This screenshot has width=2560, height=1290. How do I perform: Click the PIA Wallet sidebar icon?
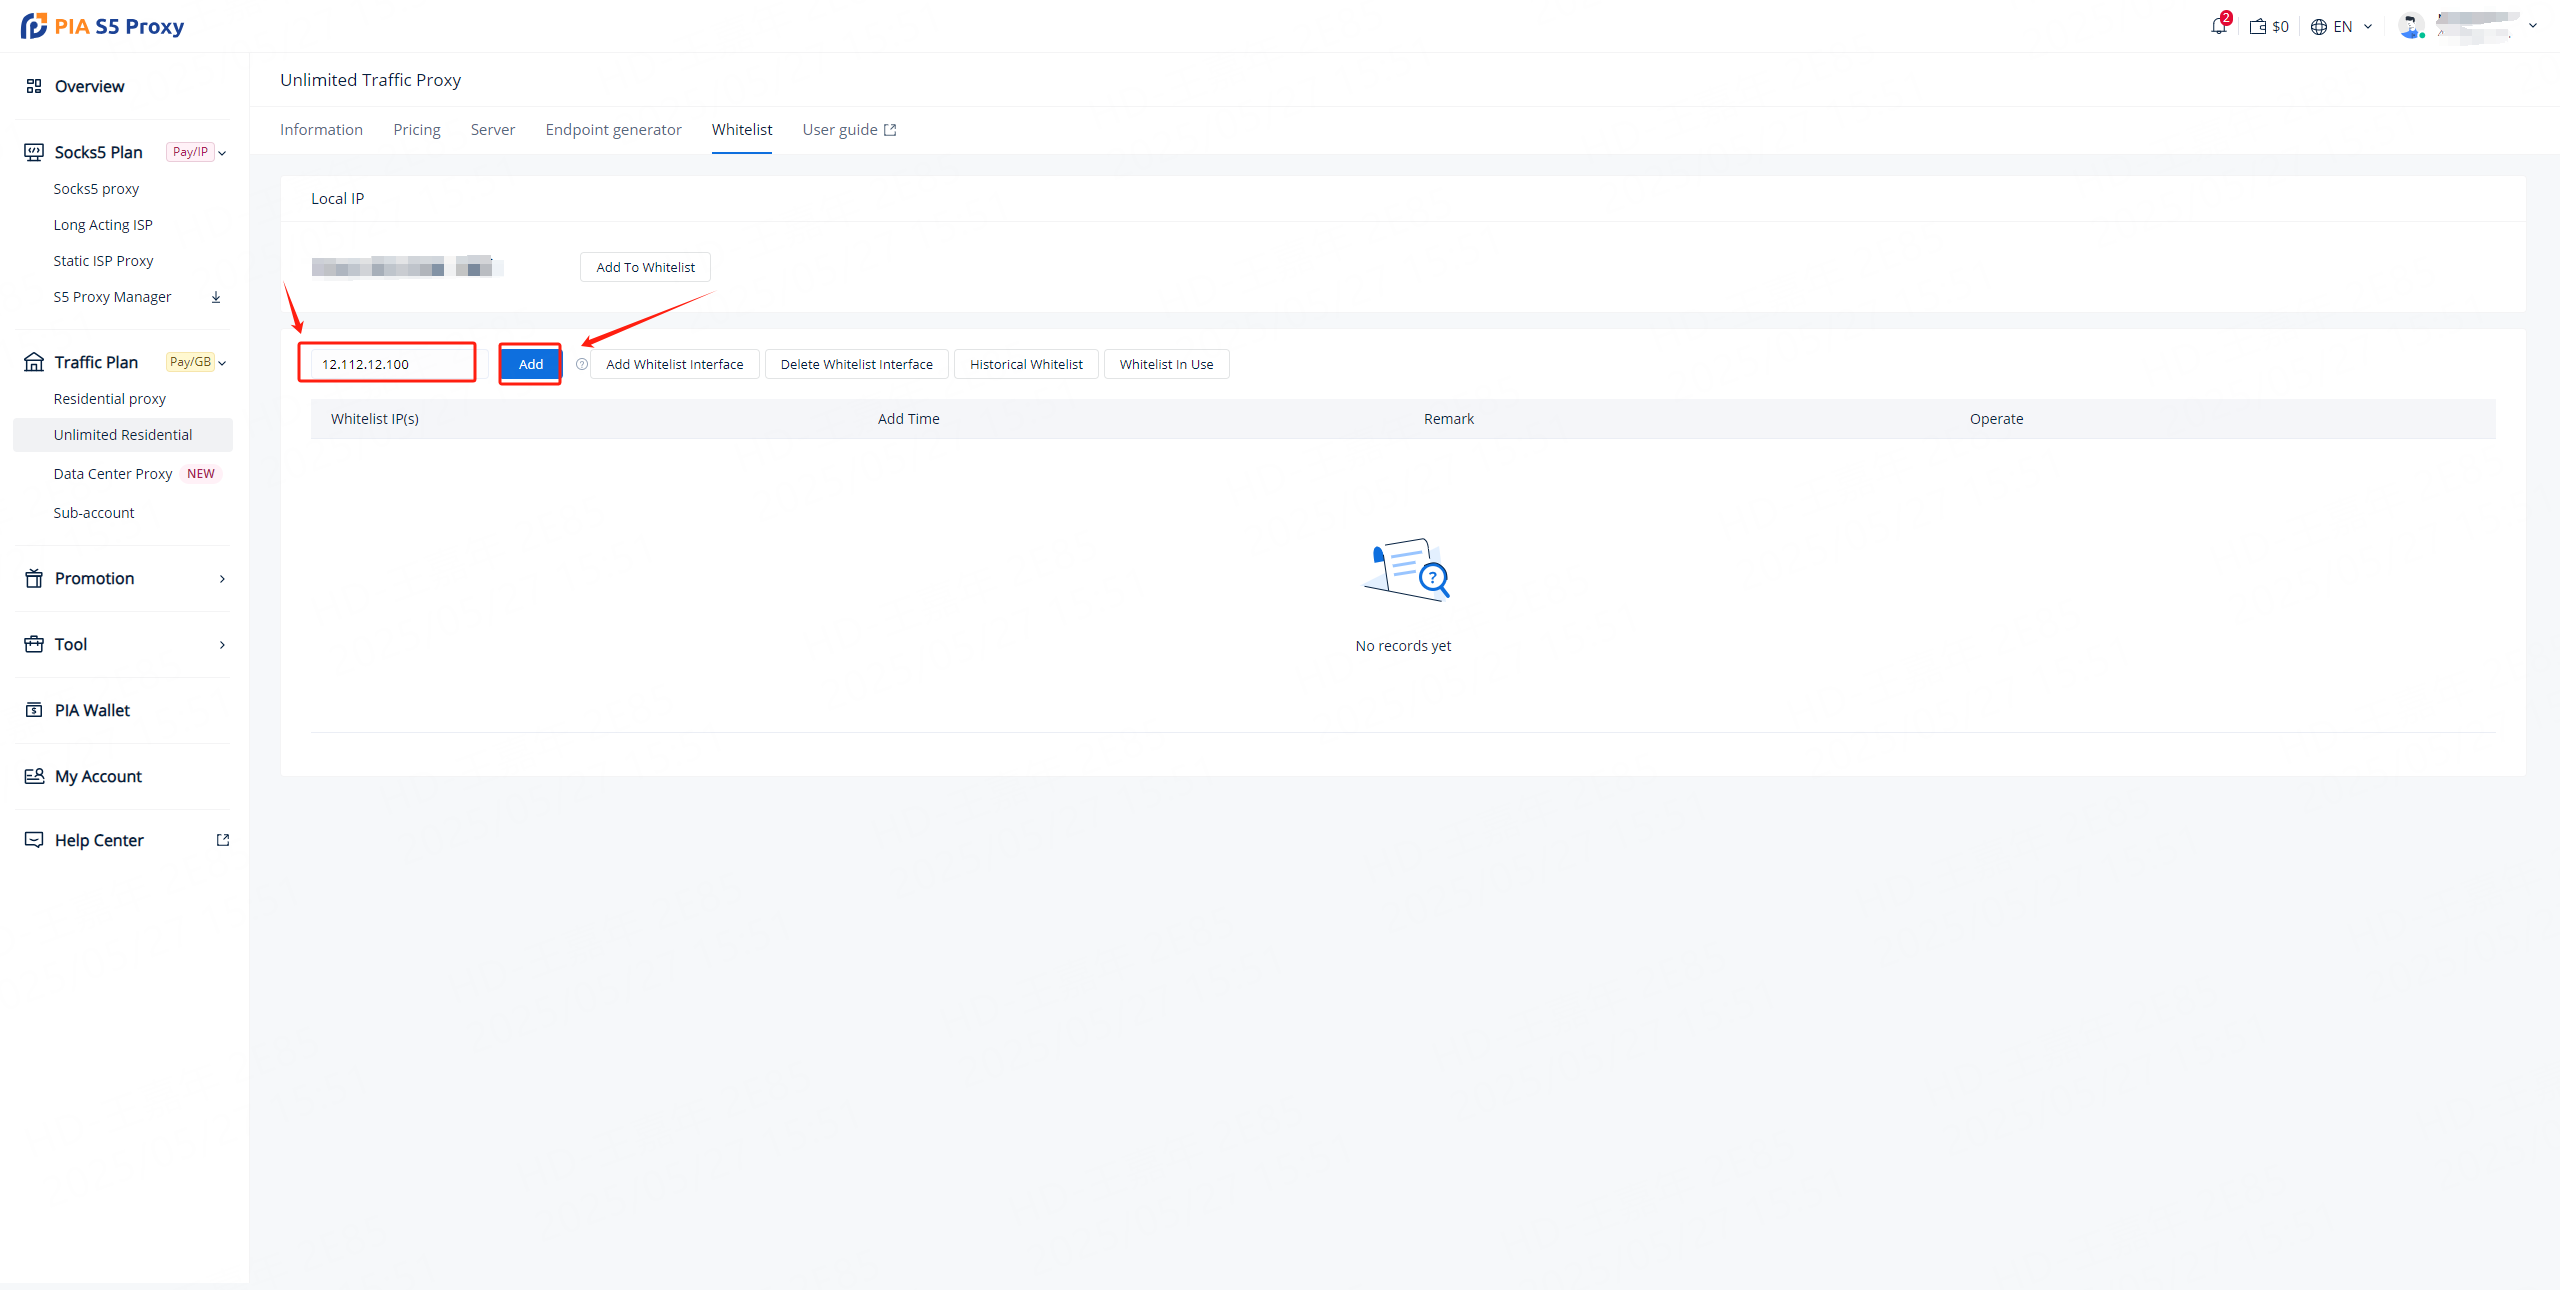(x=34, y=710)
